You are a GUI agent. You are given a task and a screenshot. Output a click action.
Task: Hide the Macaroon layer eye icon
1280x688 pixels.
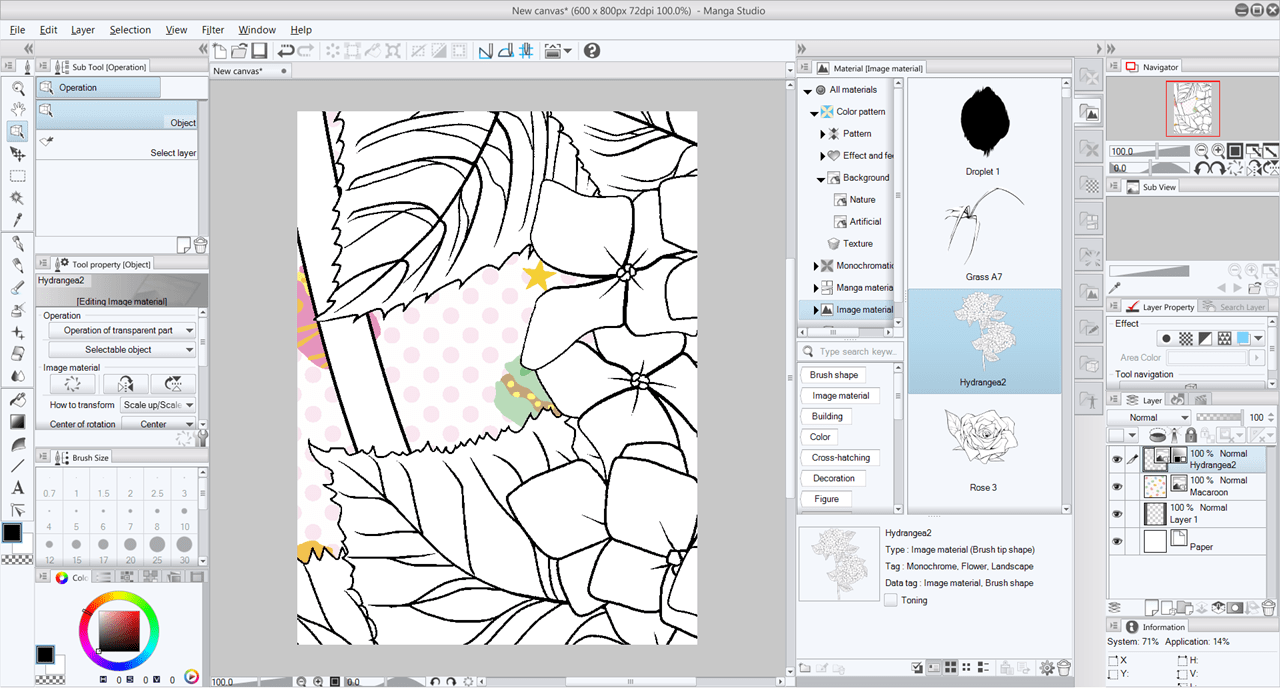click(x=1117, y=486)
